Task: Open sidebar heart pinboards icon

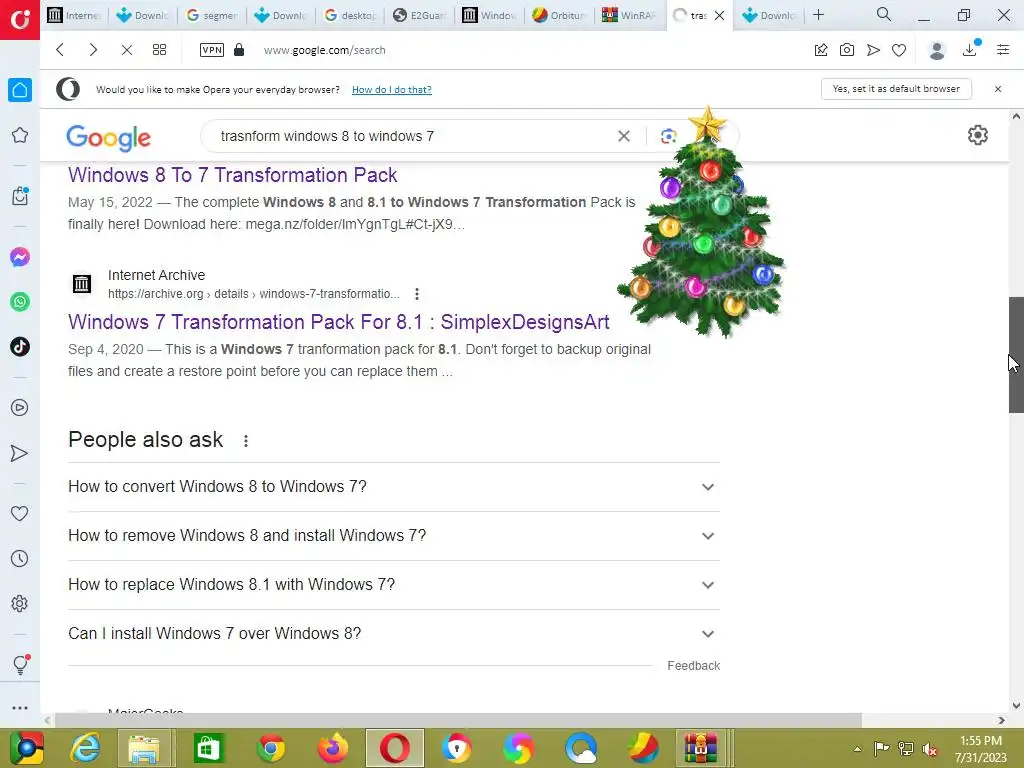Action: [20, 513]
